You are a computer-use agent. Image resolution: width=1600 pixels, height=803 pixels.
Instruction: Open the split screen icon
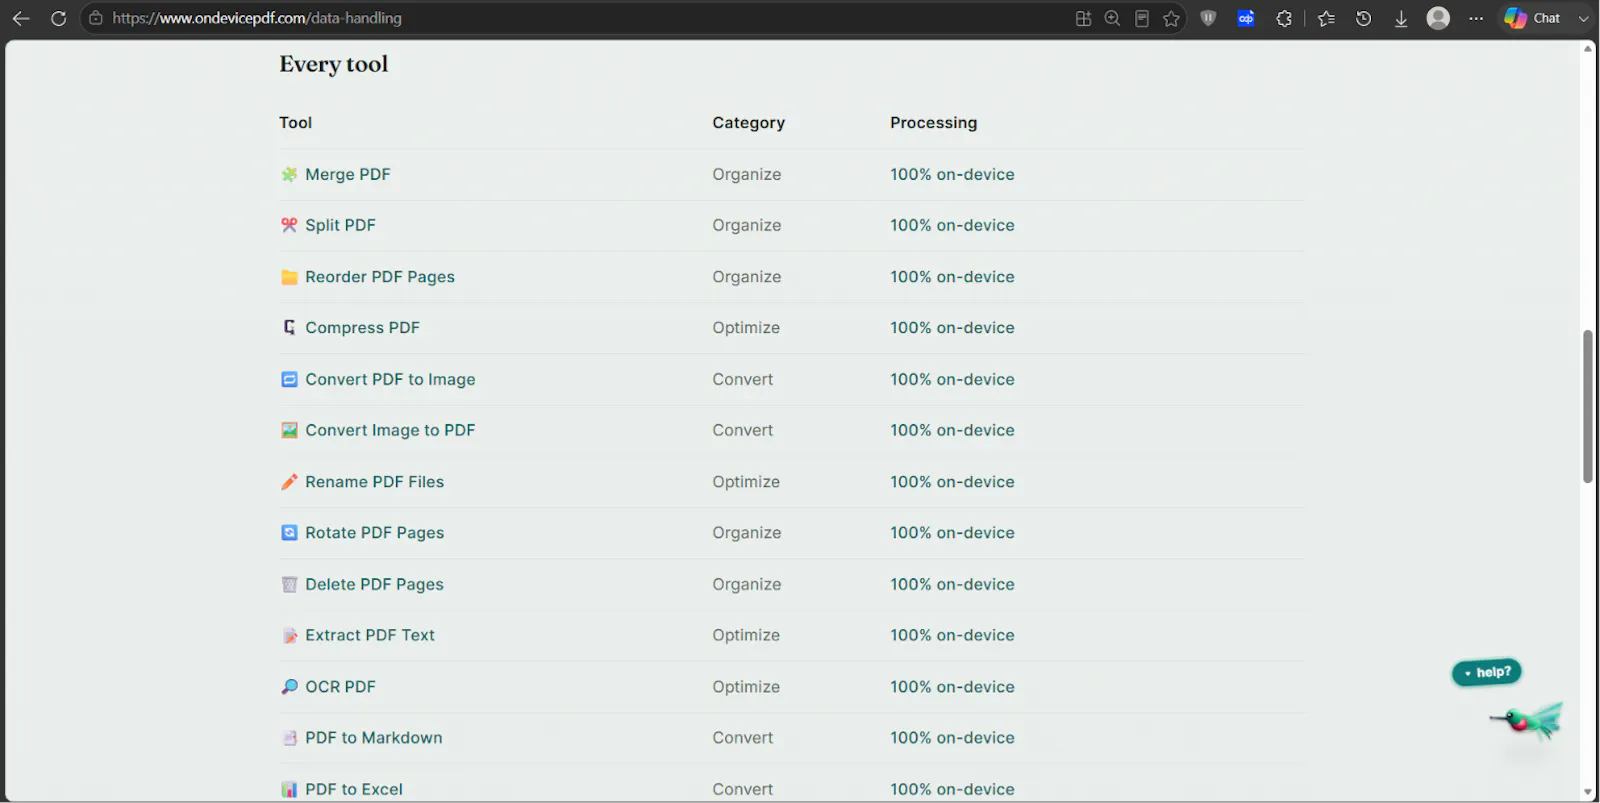click(x=1083, y=18)
